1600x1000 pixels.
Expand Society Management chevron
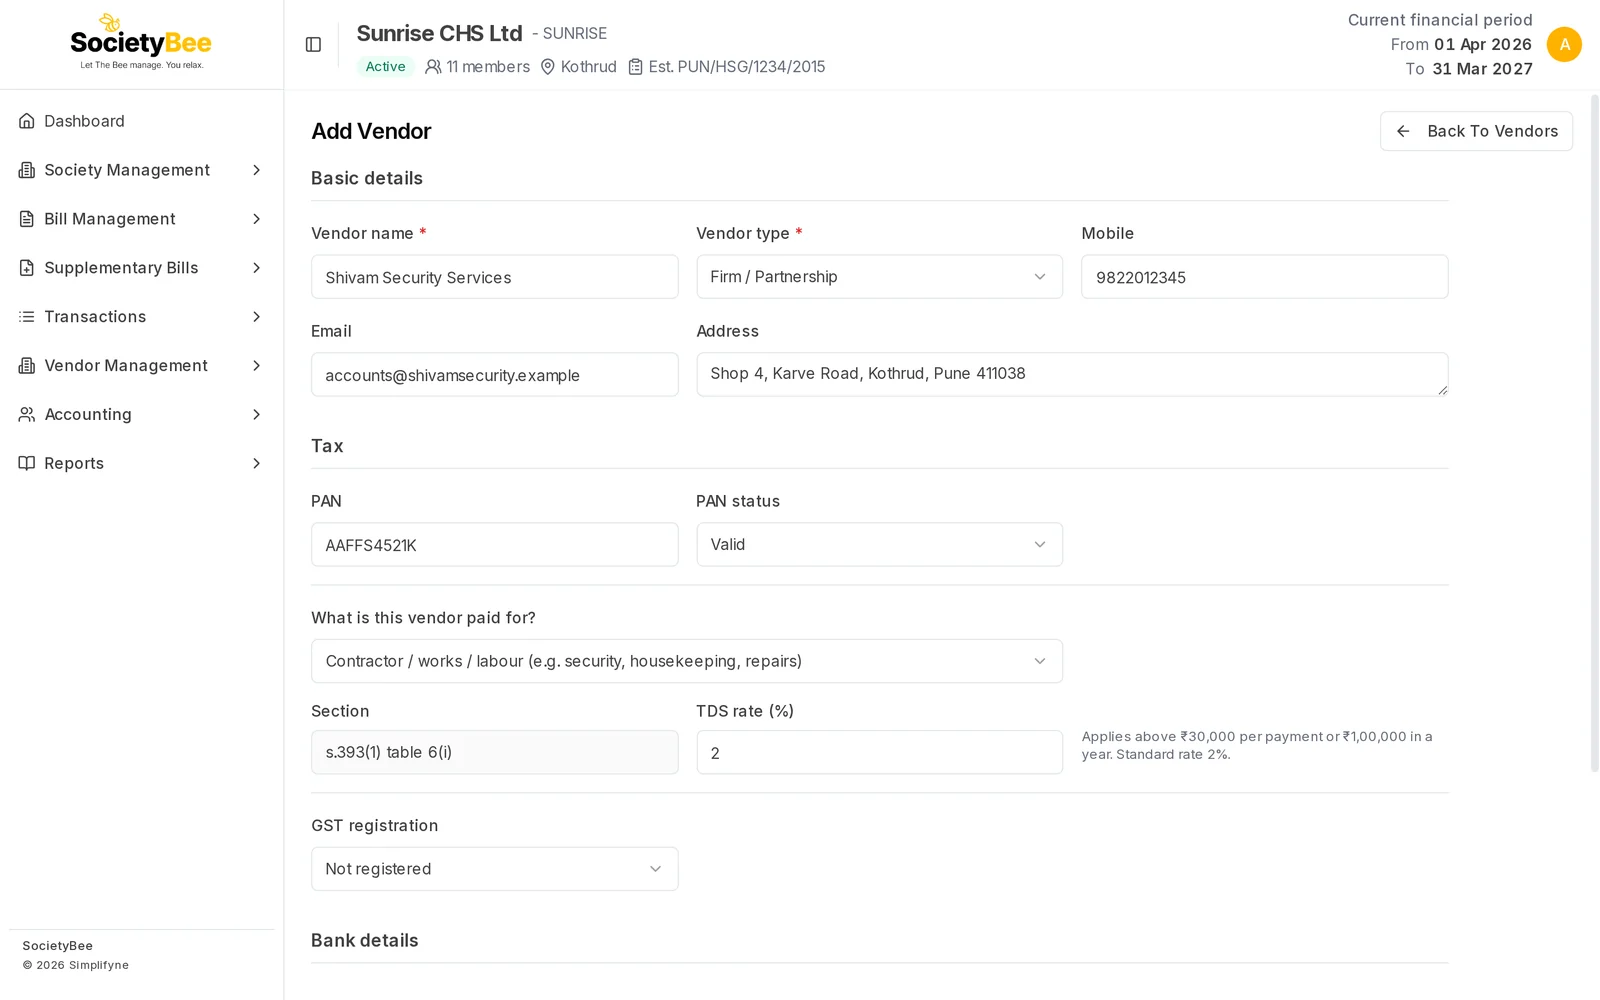(x=257, y=170)
